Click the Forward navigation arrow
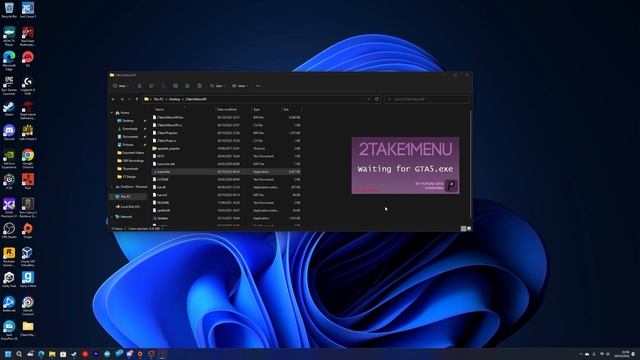This screenshot has width=640, height=360. pyautogui.click(x=122, y=99)
